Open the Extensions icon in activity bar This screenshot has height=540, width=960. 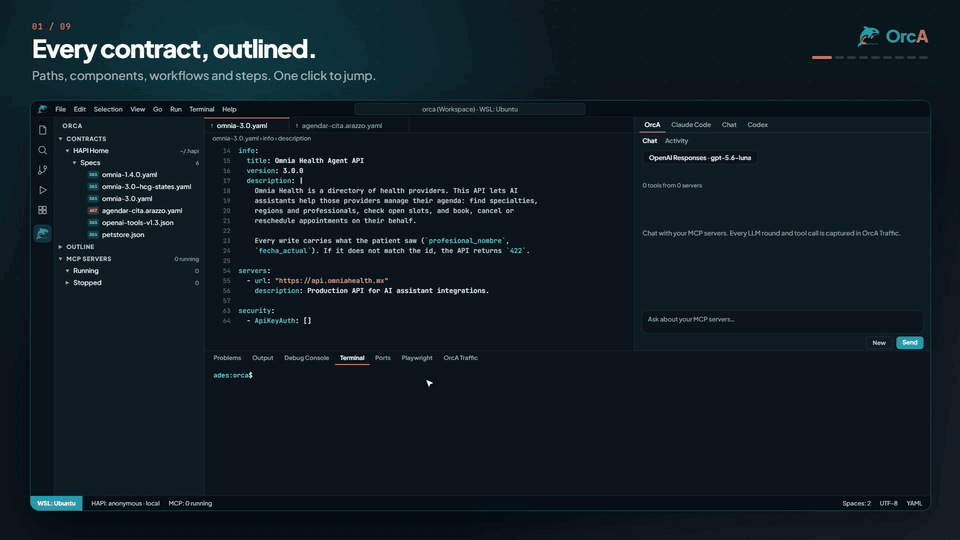coord(42,210)
